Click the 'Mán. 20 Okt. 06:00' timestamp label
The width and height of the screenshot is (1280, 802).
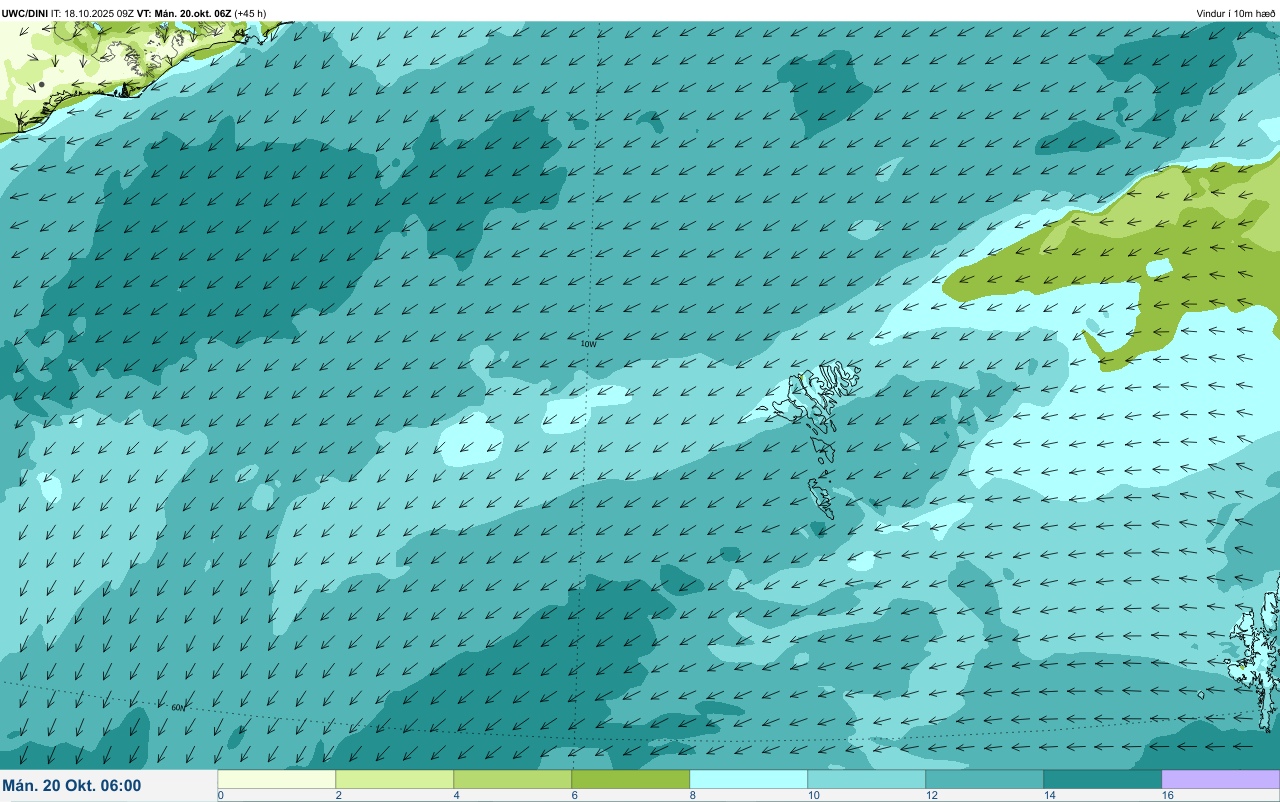(72, 786)
